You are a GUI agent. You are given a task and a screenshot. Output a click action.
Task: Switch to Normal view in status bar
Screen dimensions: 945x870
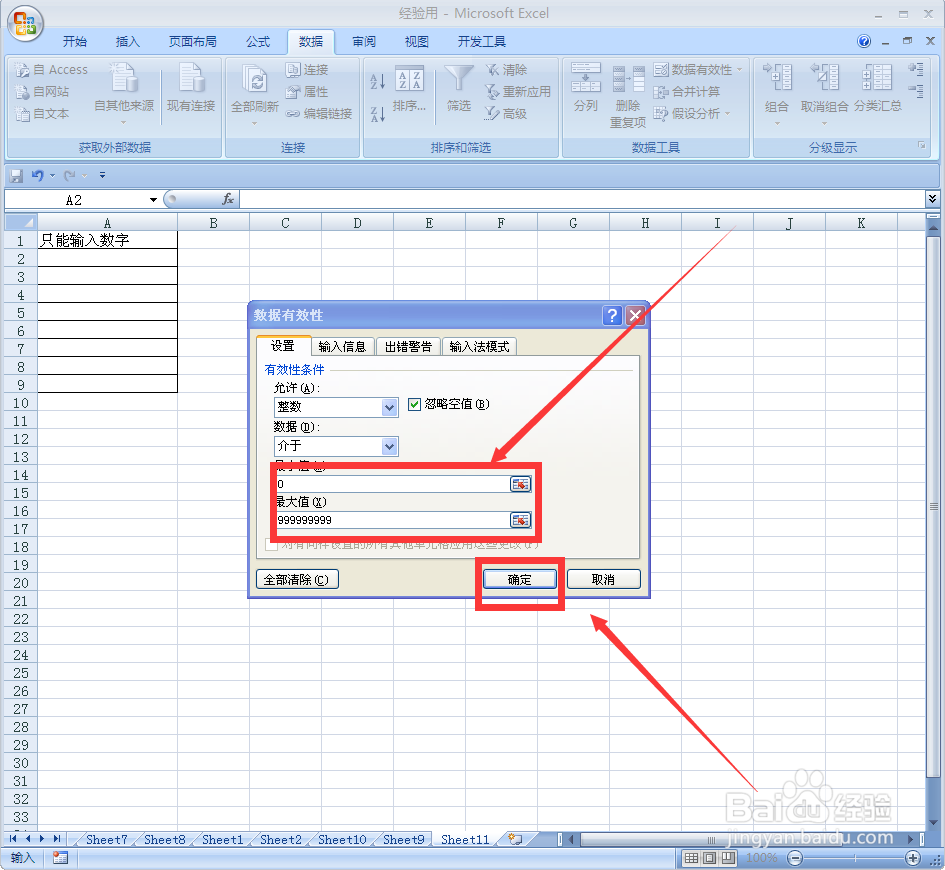691,858
